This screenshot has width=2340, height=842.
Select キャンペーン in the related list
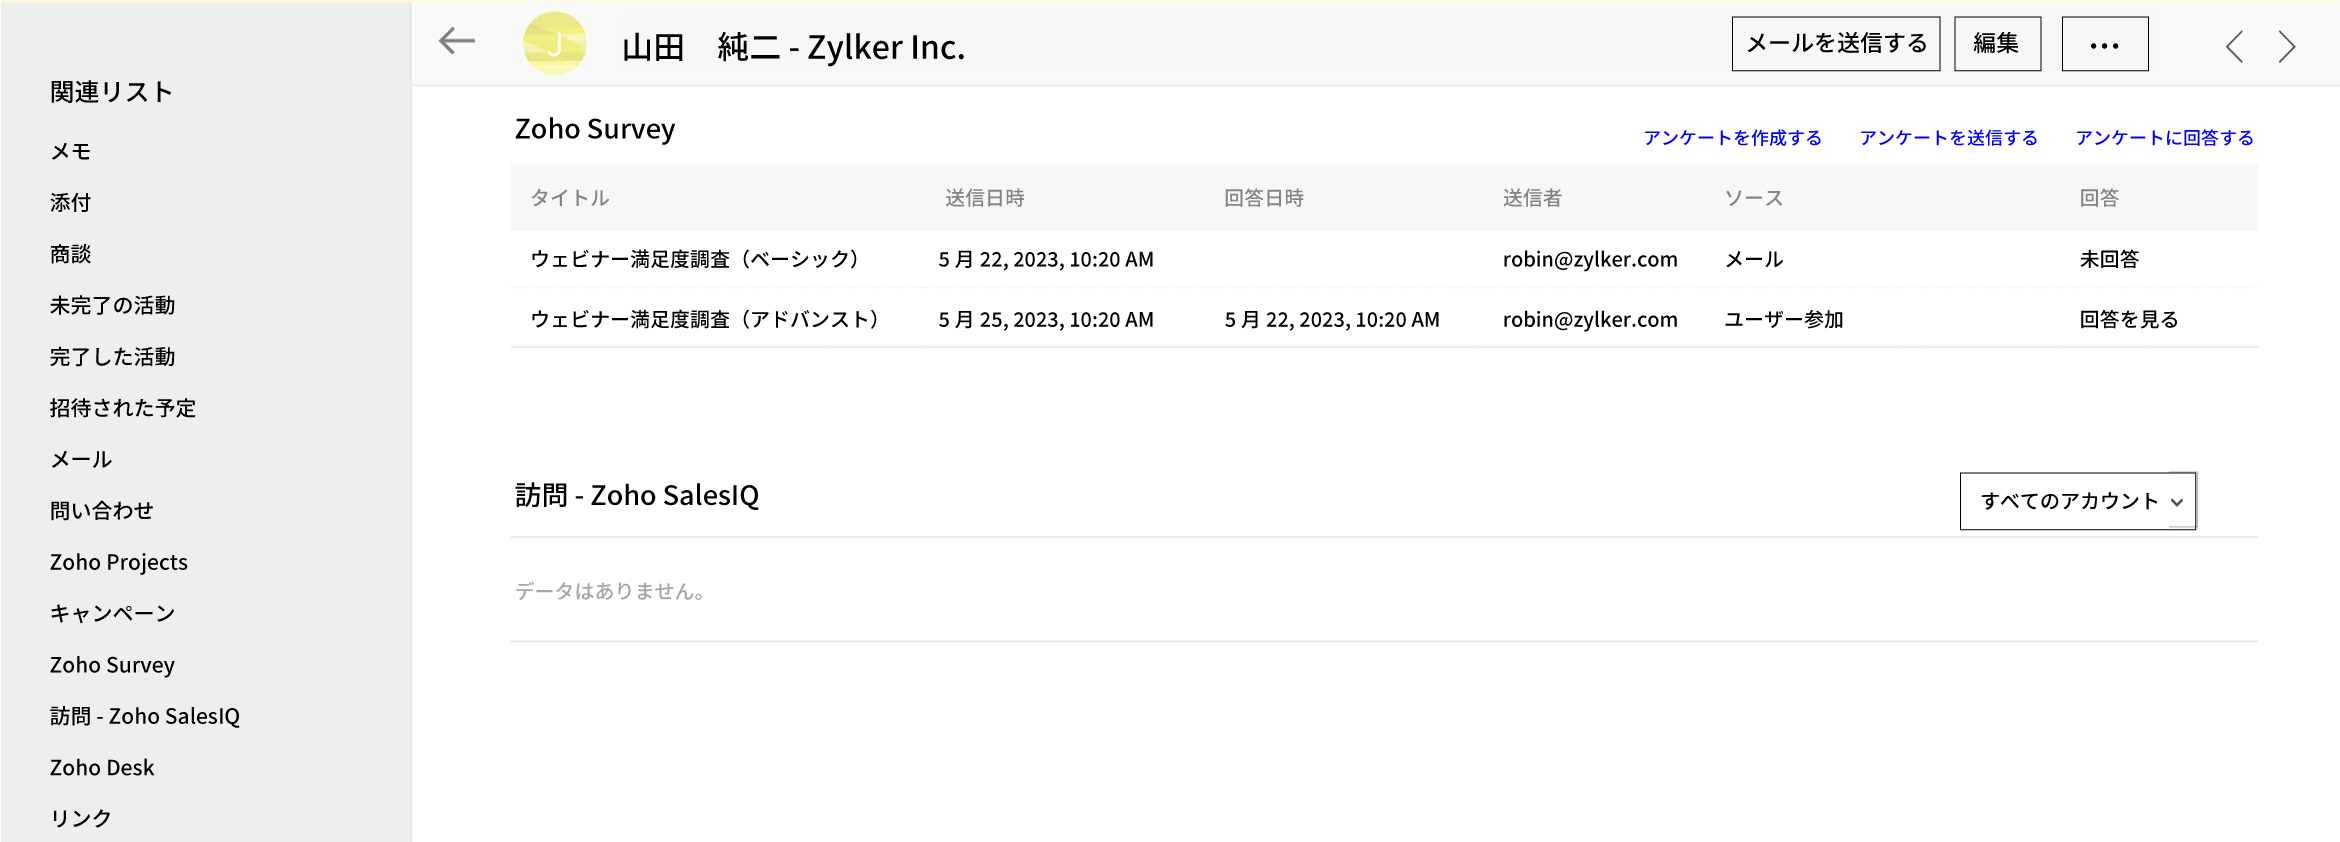(113, 614)
